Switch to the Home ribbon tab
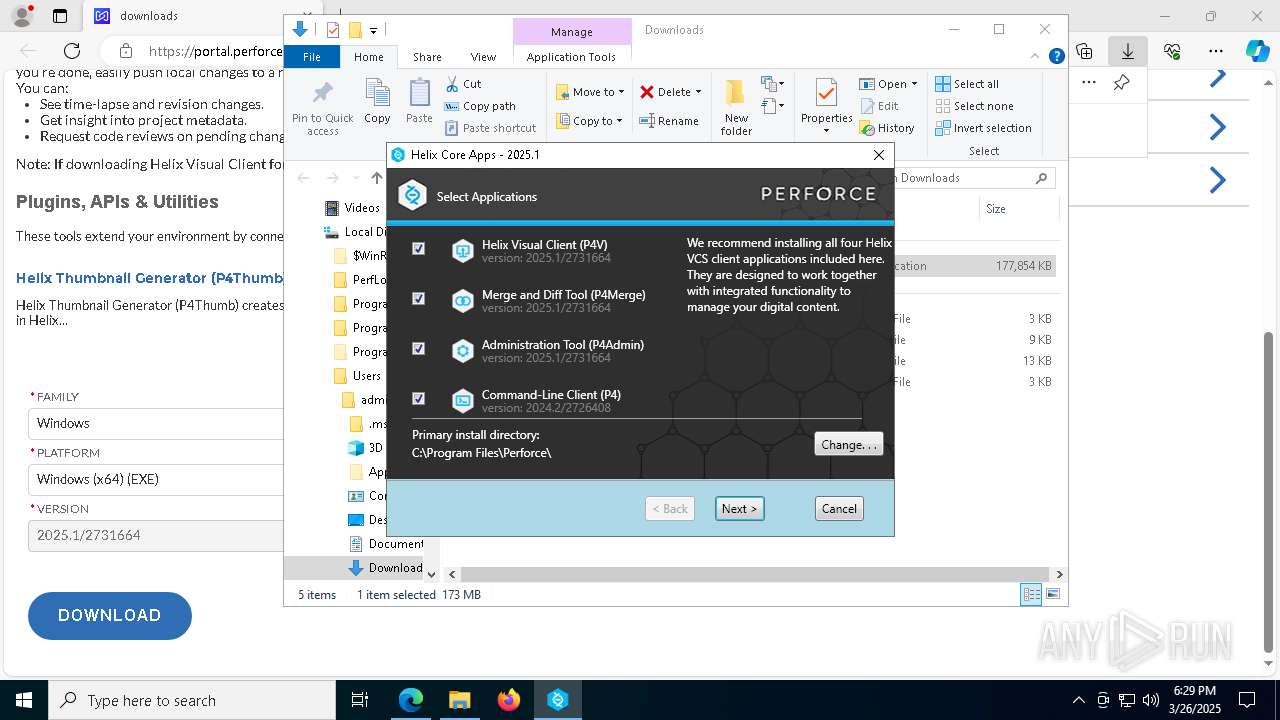 click(368, 57)
